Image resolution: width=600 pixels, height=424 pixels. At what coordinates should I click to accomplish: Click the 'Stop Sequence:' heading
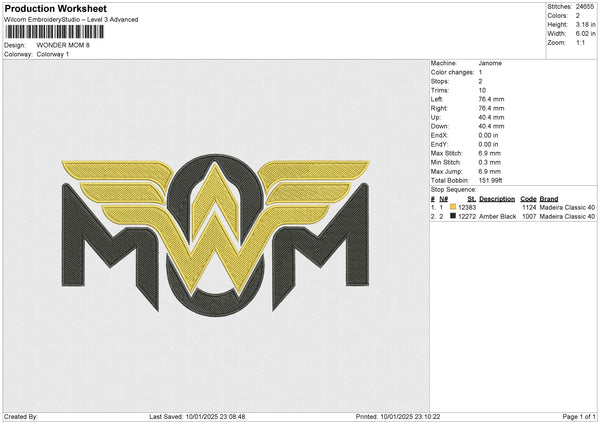point(453,190)
